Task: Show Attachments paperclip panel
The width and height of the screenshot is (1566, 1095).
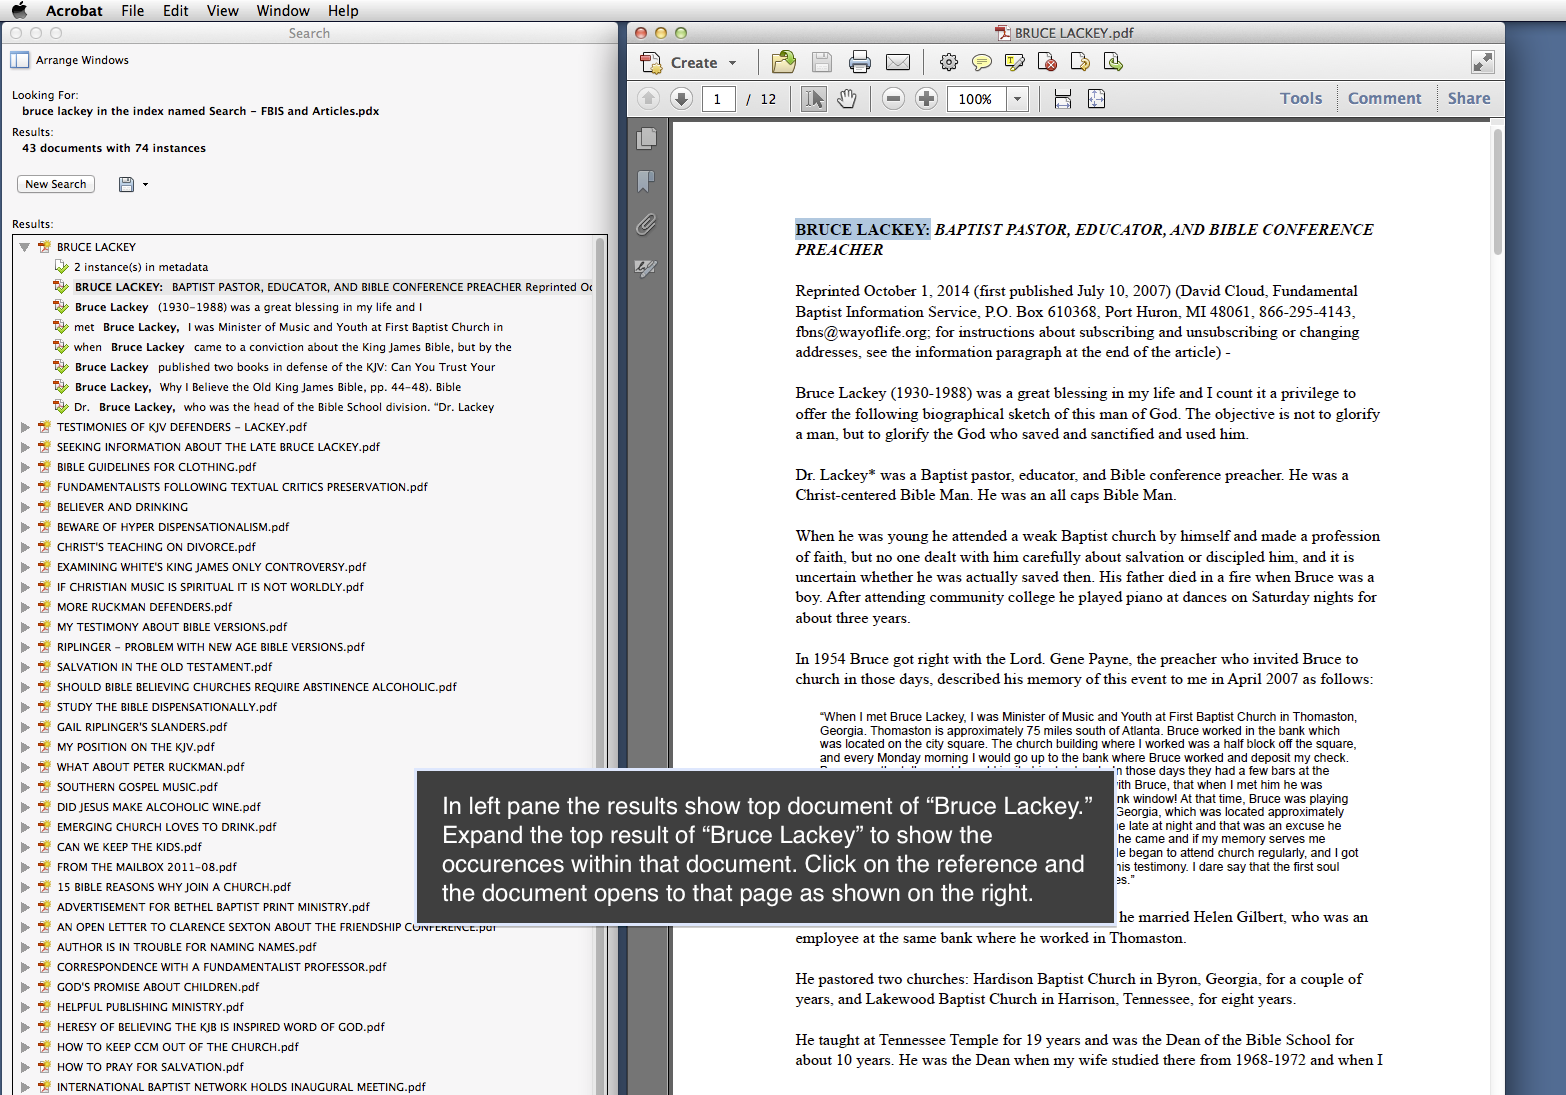Action: click(x=646, y=224)
